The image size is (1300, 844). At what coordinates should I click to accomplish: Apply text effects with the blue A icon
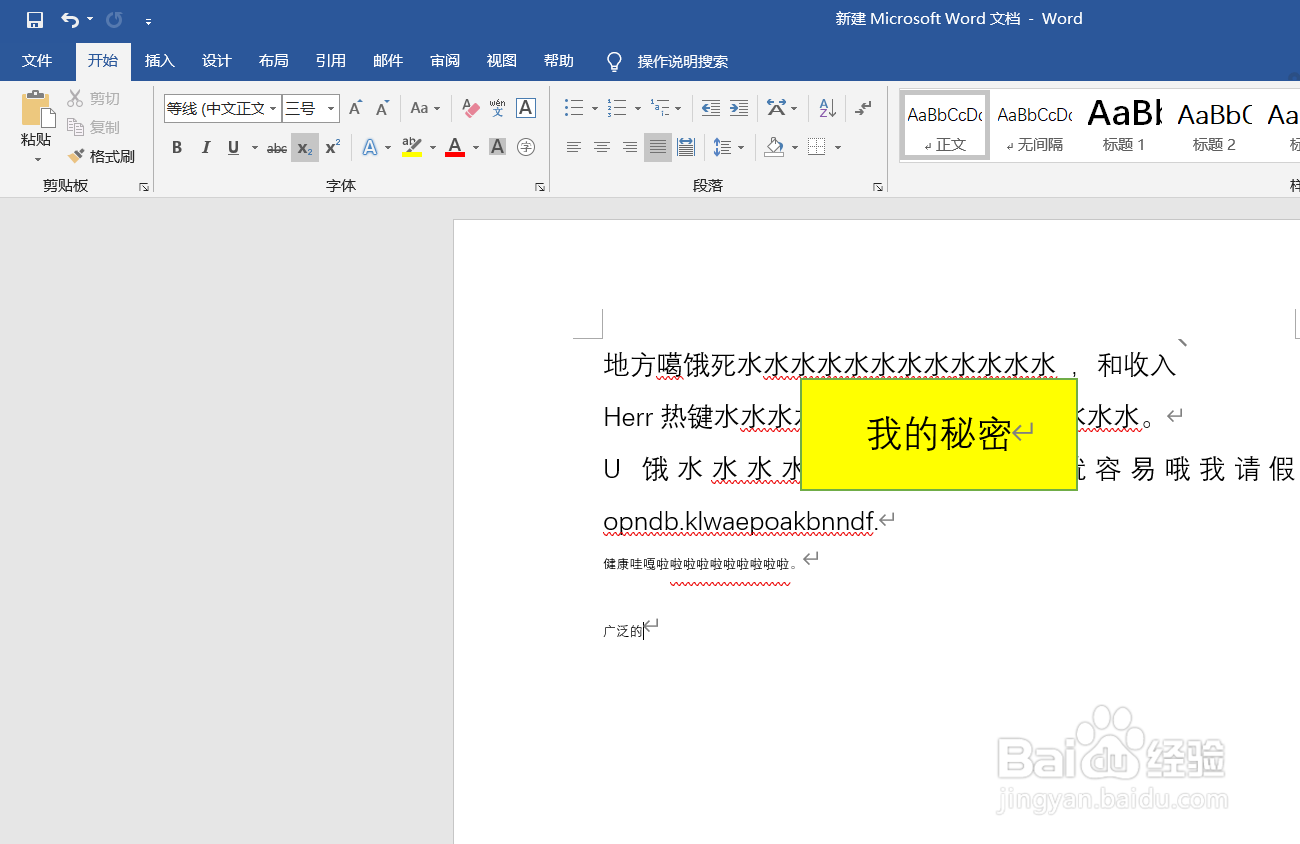370,147
